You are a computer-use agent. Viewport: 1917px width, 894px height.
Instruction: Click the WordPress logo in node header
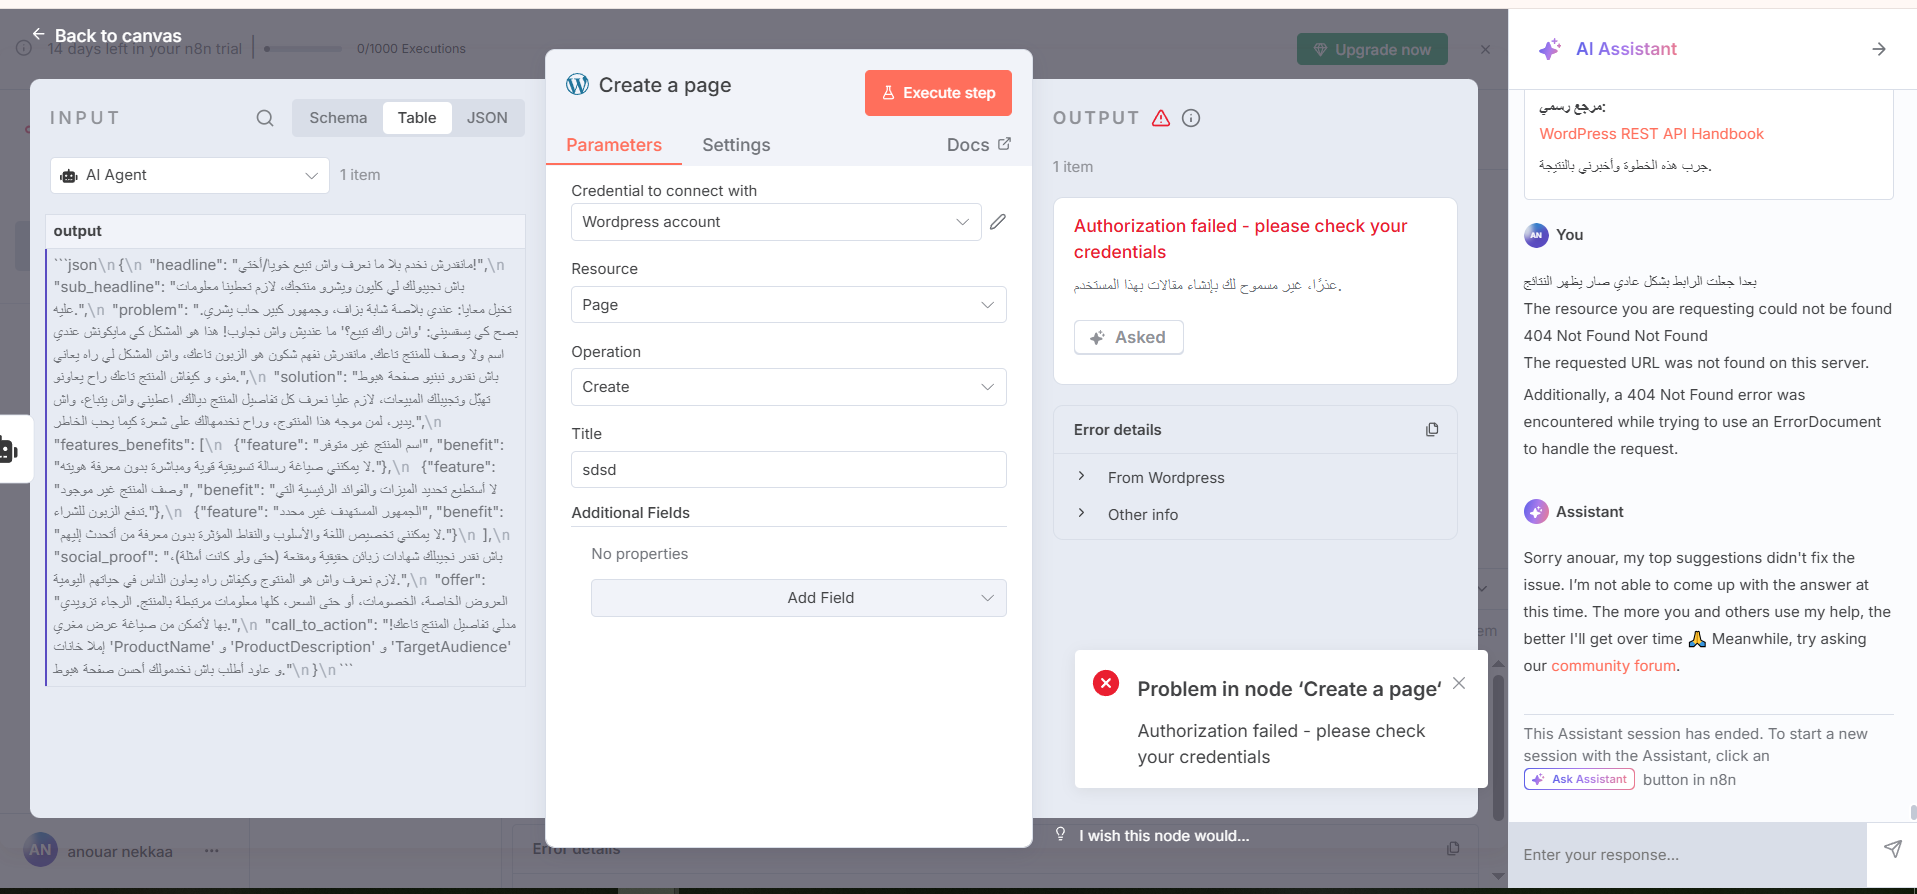577,85
